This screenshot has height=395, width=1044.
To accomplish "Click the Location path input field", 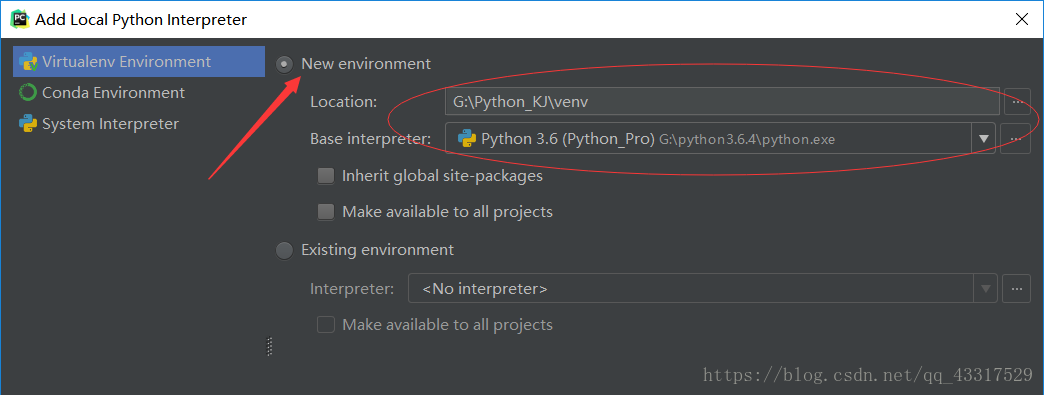I will [722, 102].
